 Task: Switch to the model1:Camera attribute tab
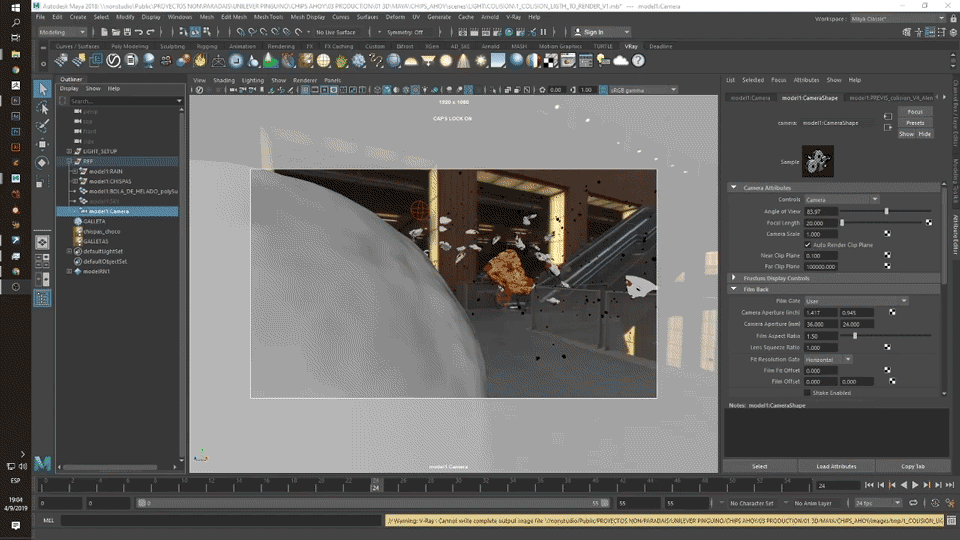751,98
